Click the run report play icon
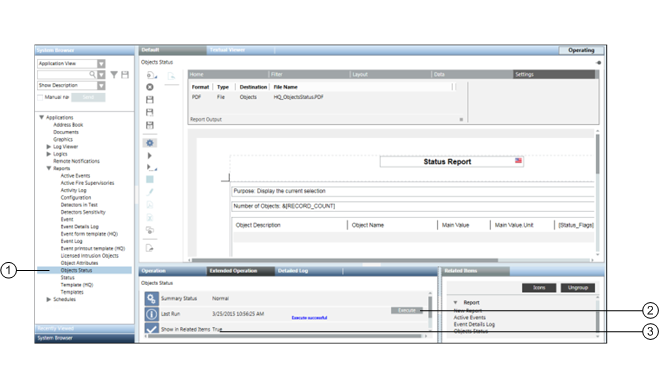 [149, 155]
